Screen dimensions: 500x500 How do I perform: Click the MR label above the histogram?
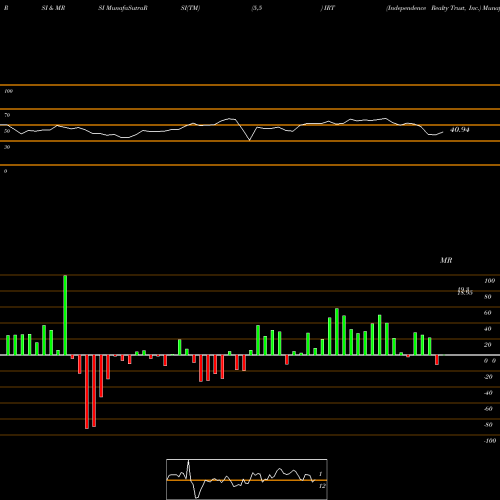[446, 260]
